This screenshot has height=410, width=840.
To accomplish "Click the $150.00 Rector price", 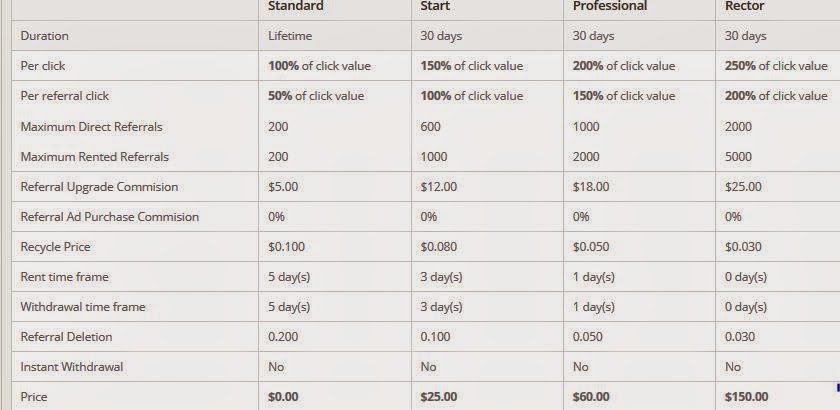I will point(747,397).
